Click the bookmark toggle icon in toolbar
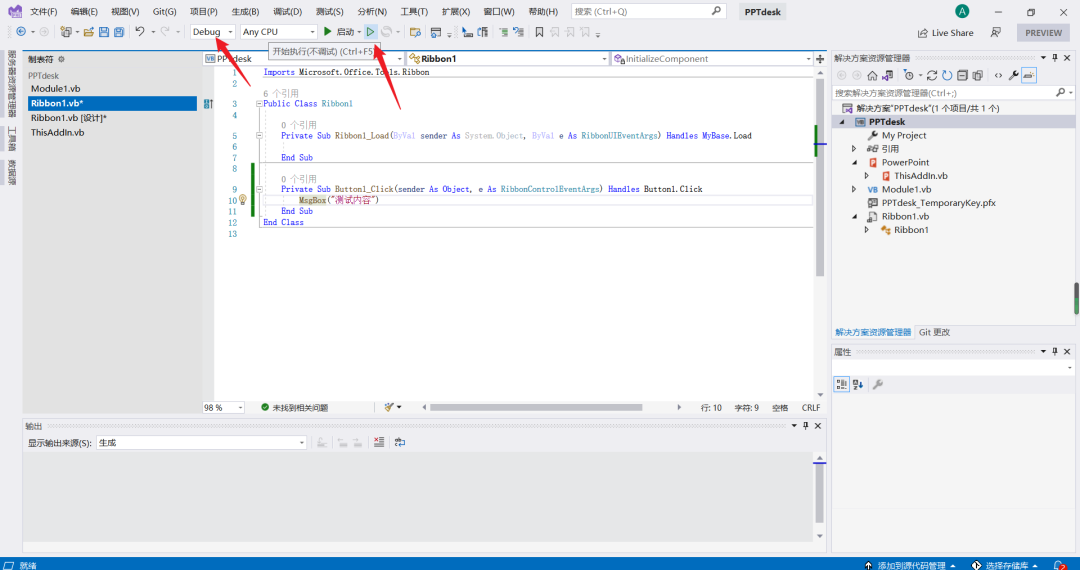The width and height of the screenshot is (1080, 570). point(539,32)
